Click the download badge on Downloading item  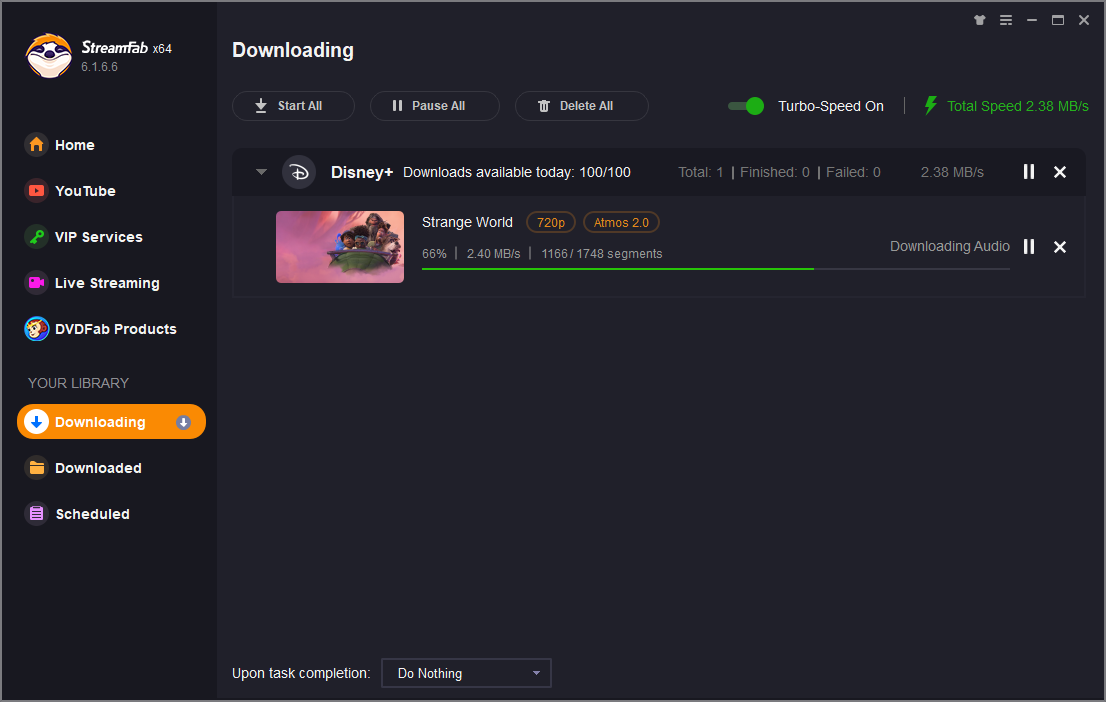(183, 423)
